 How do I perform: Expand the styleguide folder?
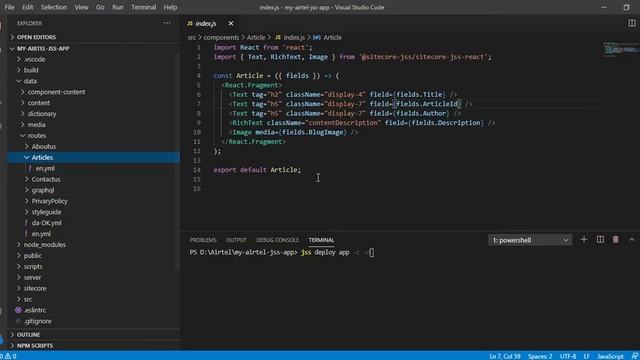point(46,212)
